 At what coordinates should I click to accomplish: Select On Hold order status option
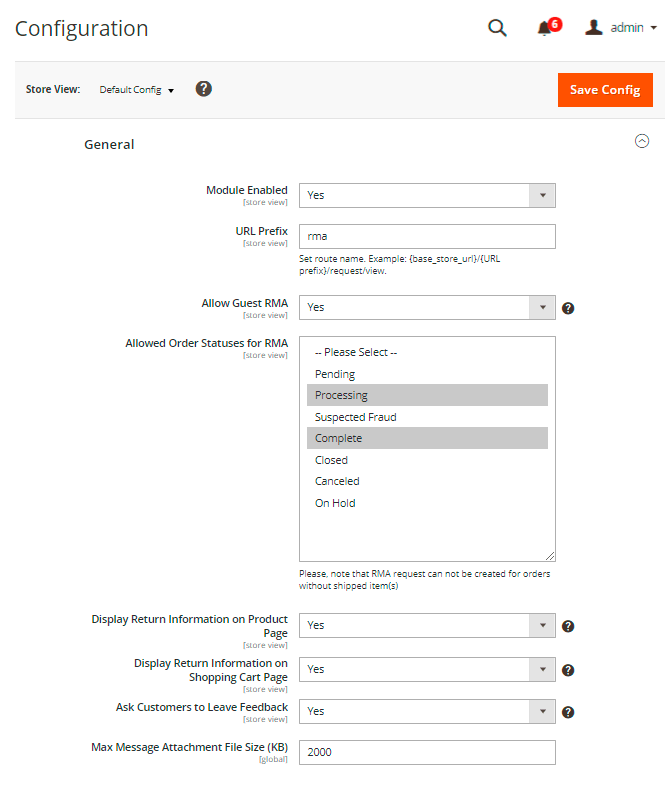click(335, 503)
